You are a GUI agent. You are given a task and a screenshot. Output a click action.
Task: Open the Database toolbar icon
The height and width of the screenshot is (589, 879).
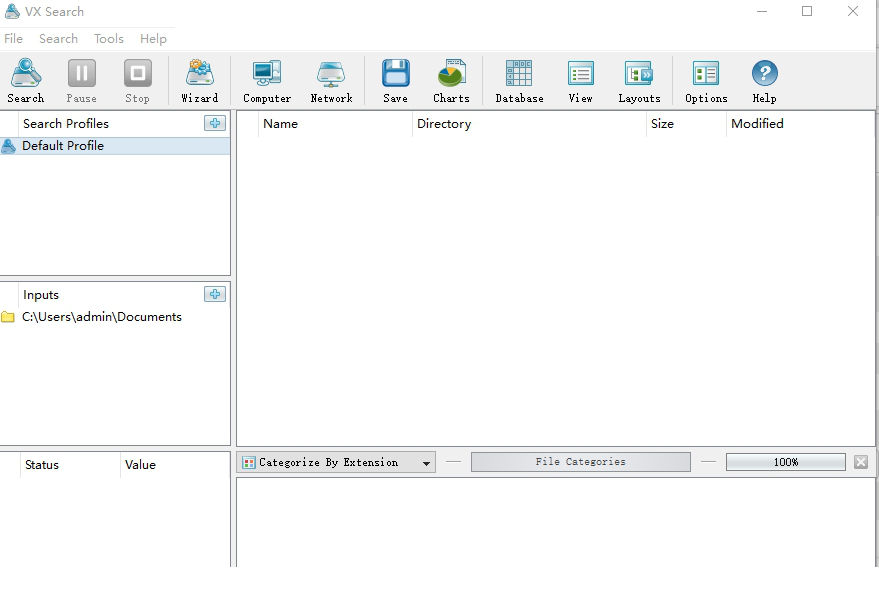(x=519, y=80)
